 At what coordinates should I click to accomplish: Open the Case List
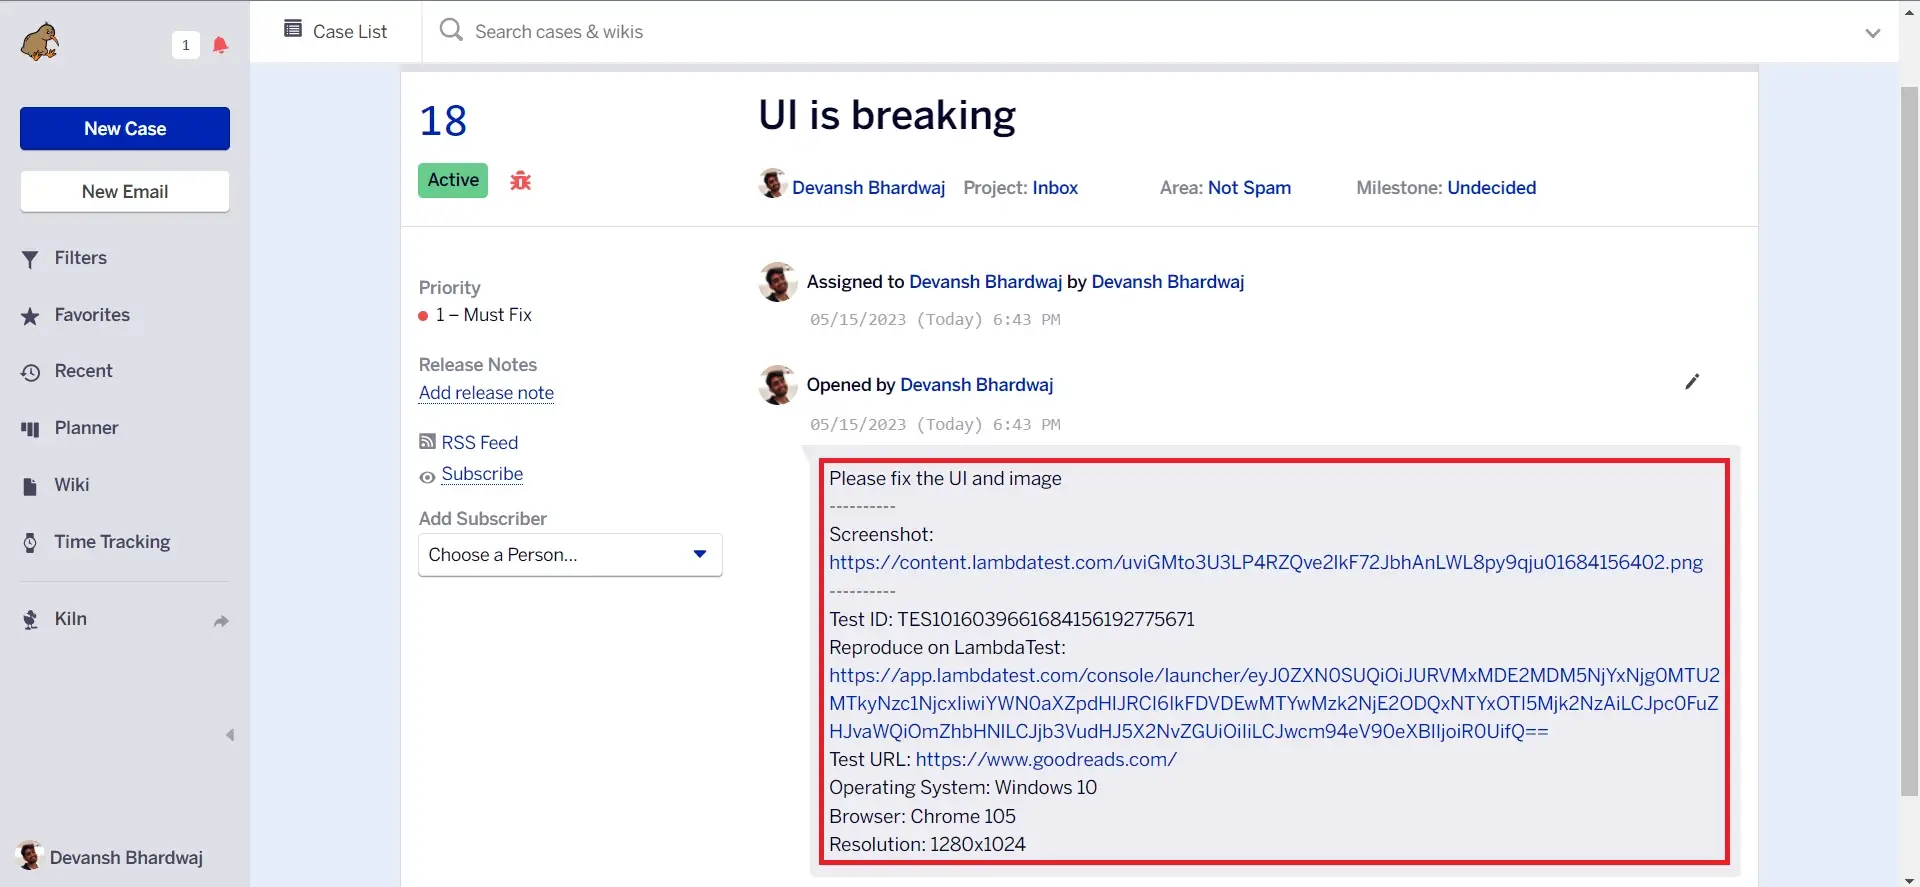(x=335, y=31)
